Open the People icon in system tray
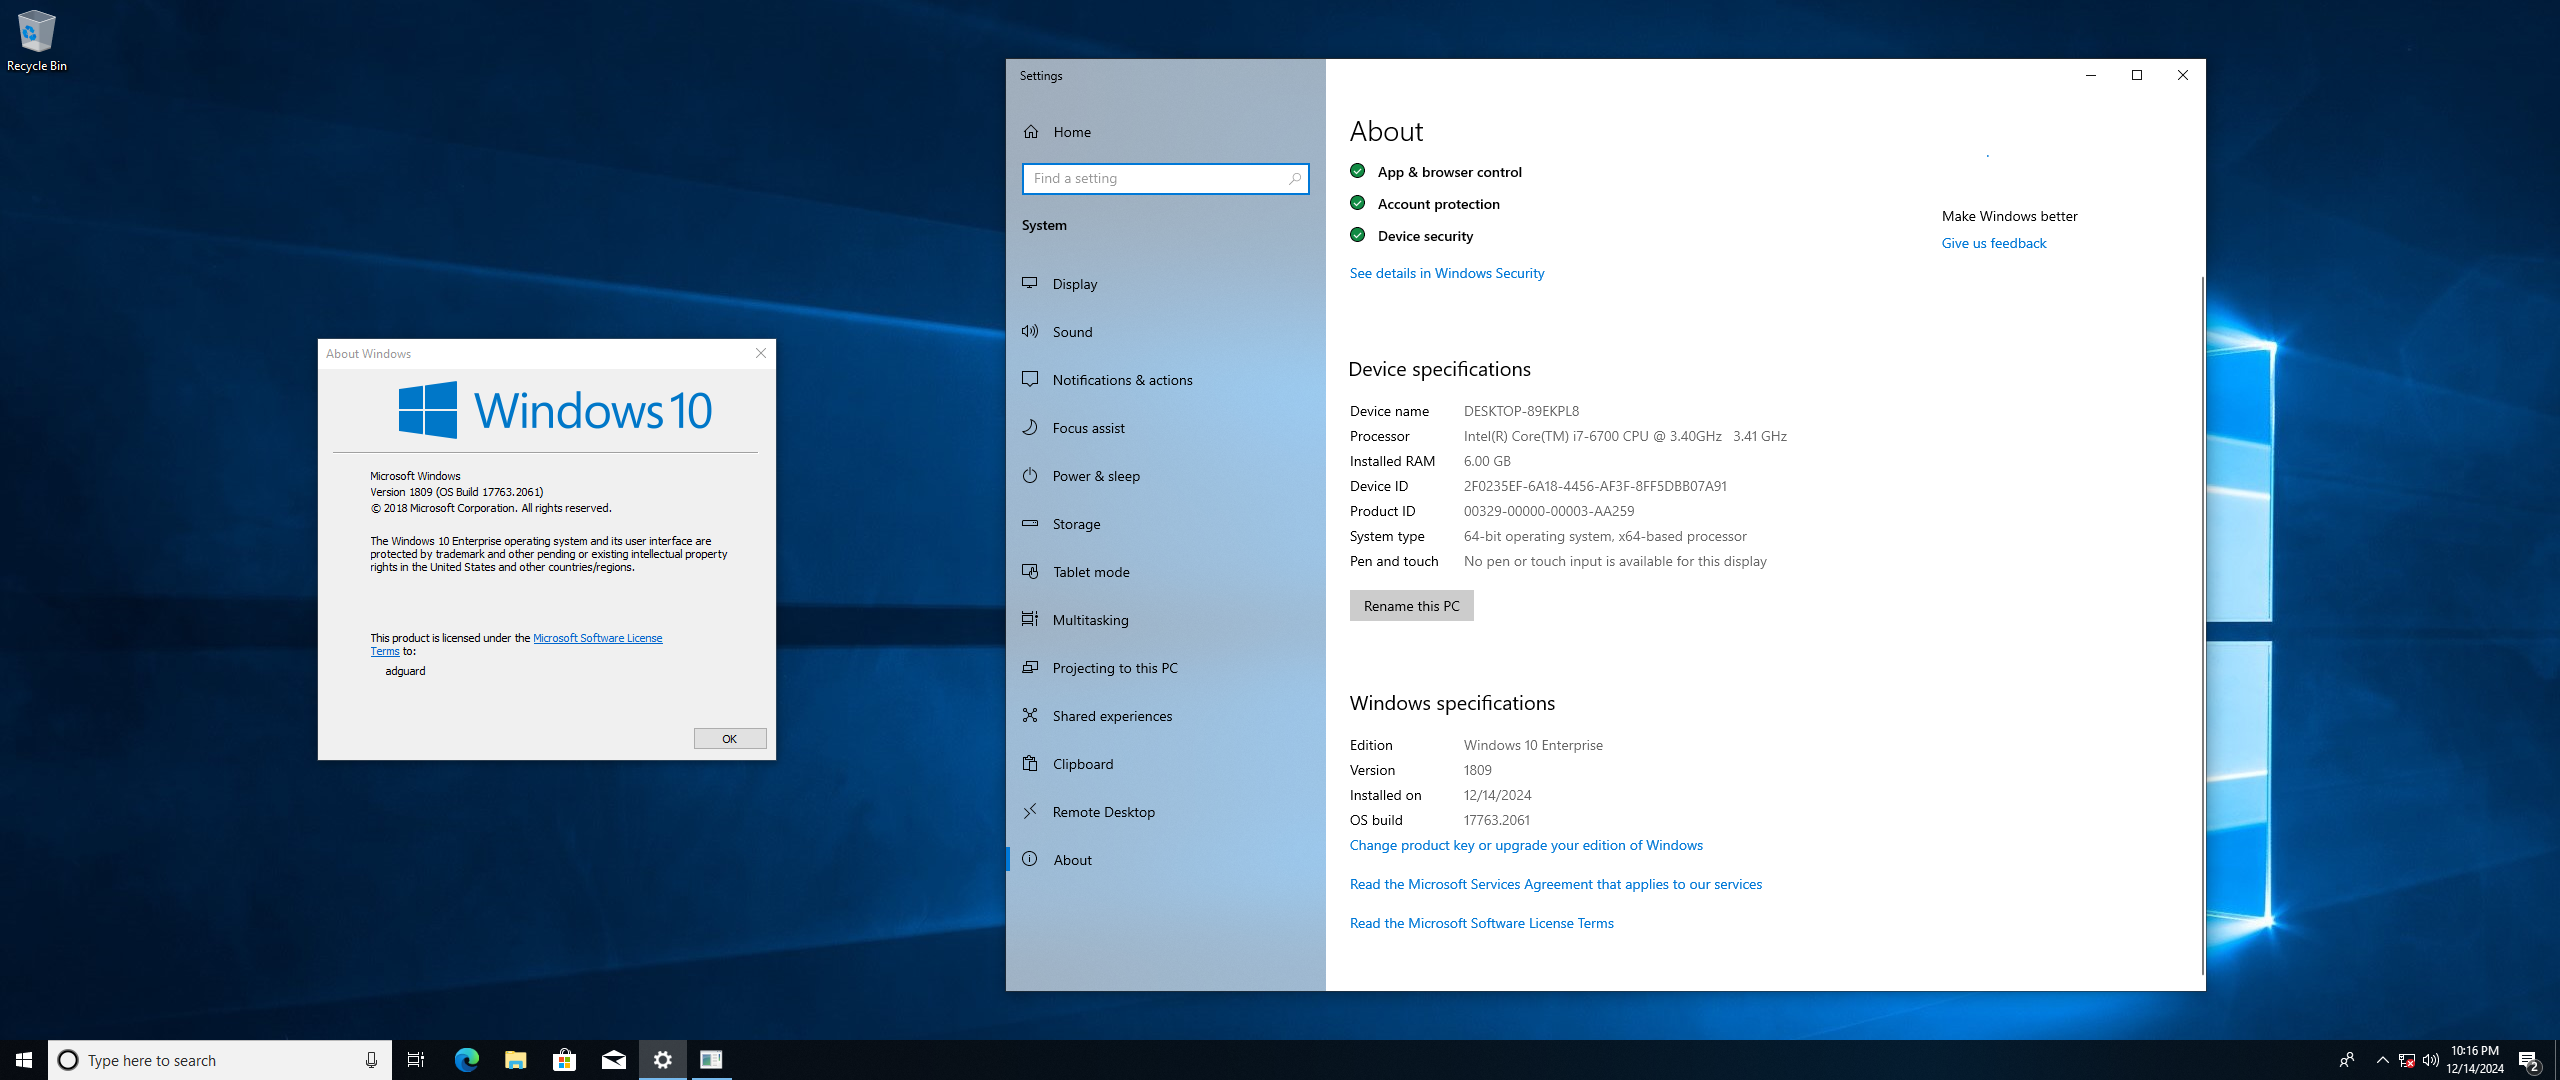The image size is (2560, 1080). [x=2347, y=1060]
